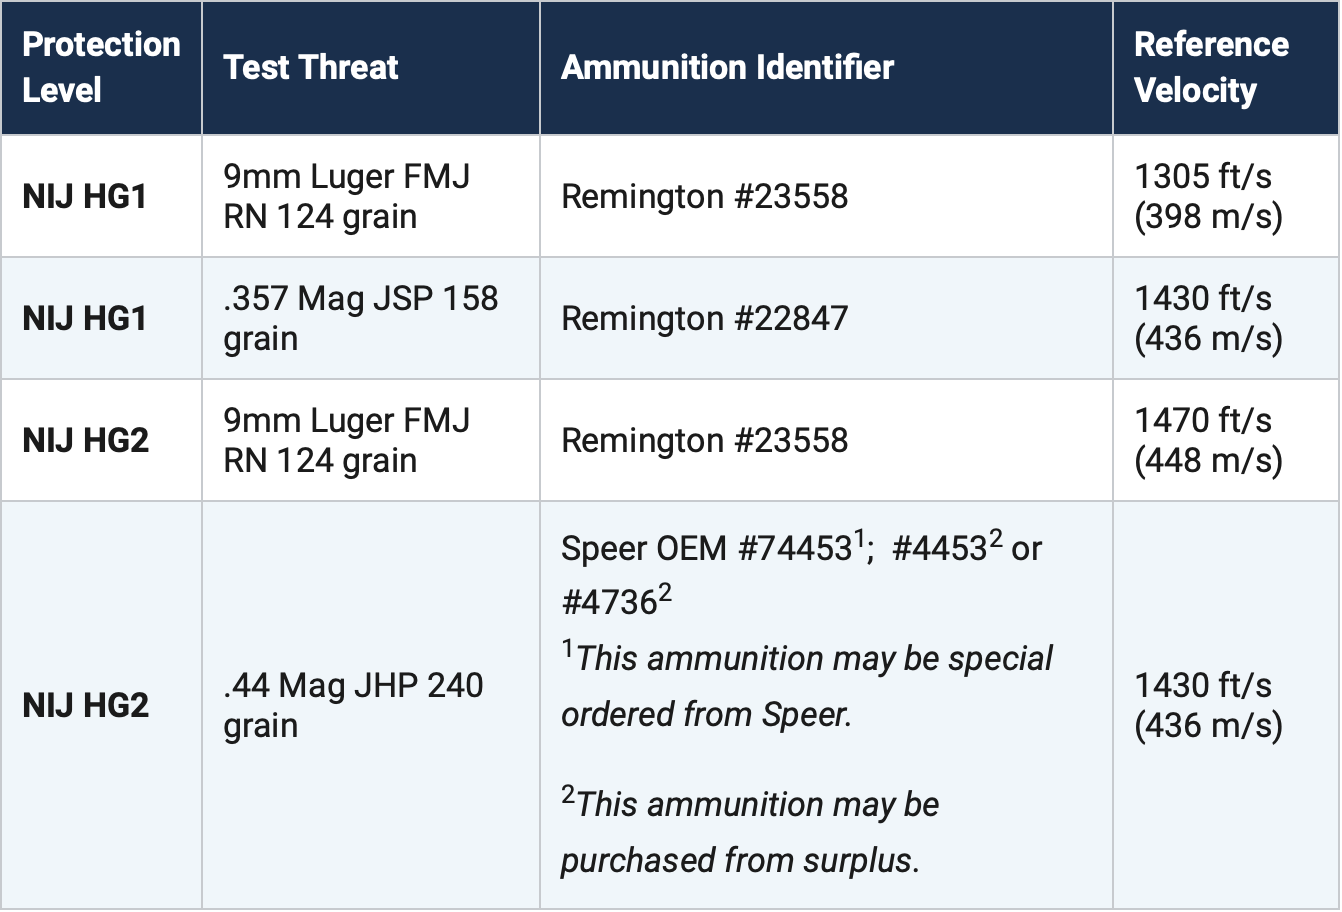
Task: Select the .357 Mag JSP 158 grain cell
Action: click(360, 318)
